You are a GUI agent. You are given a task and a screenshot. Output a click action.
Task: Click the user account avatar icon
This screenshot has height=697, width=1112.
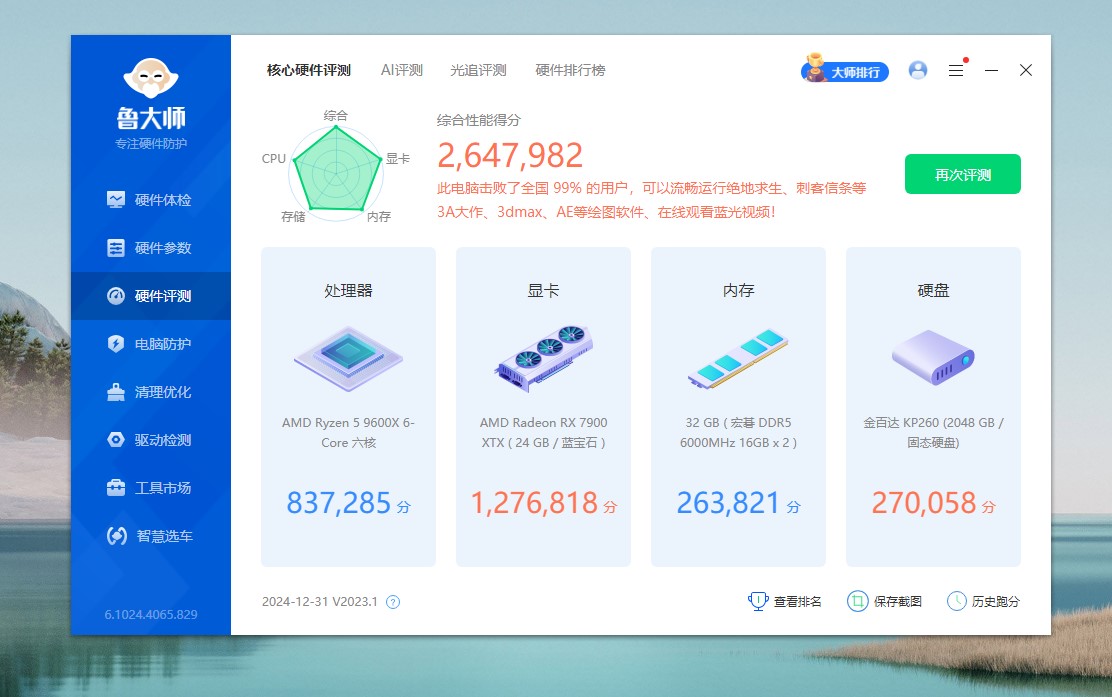pyautogui.click(x=918, y=70)
